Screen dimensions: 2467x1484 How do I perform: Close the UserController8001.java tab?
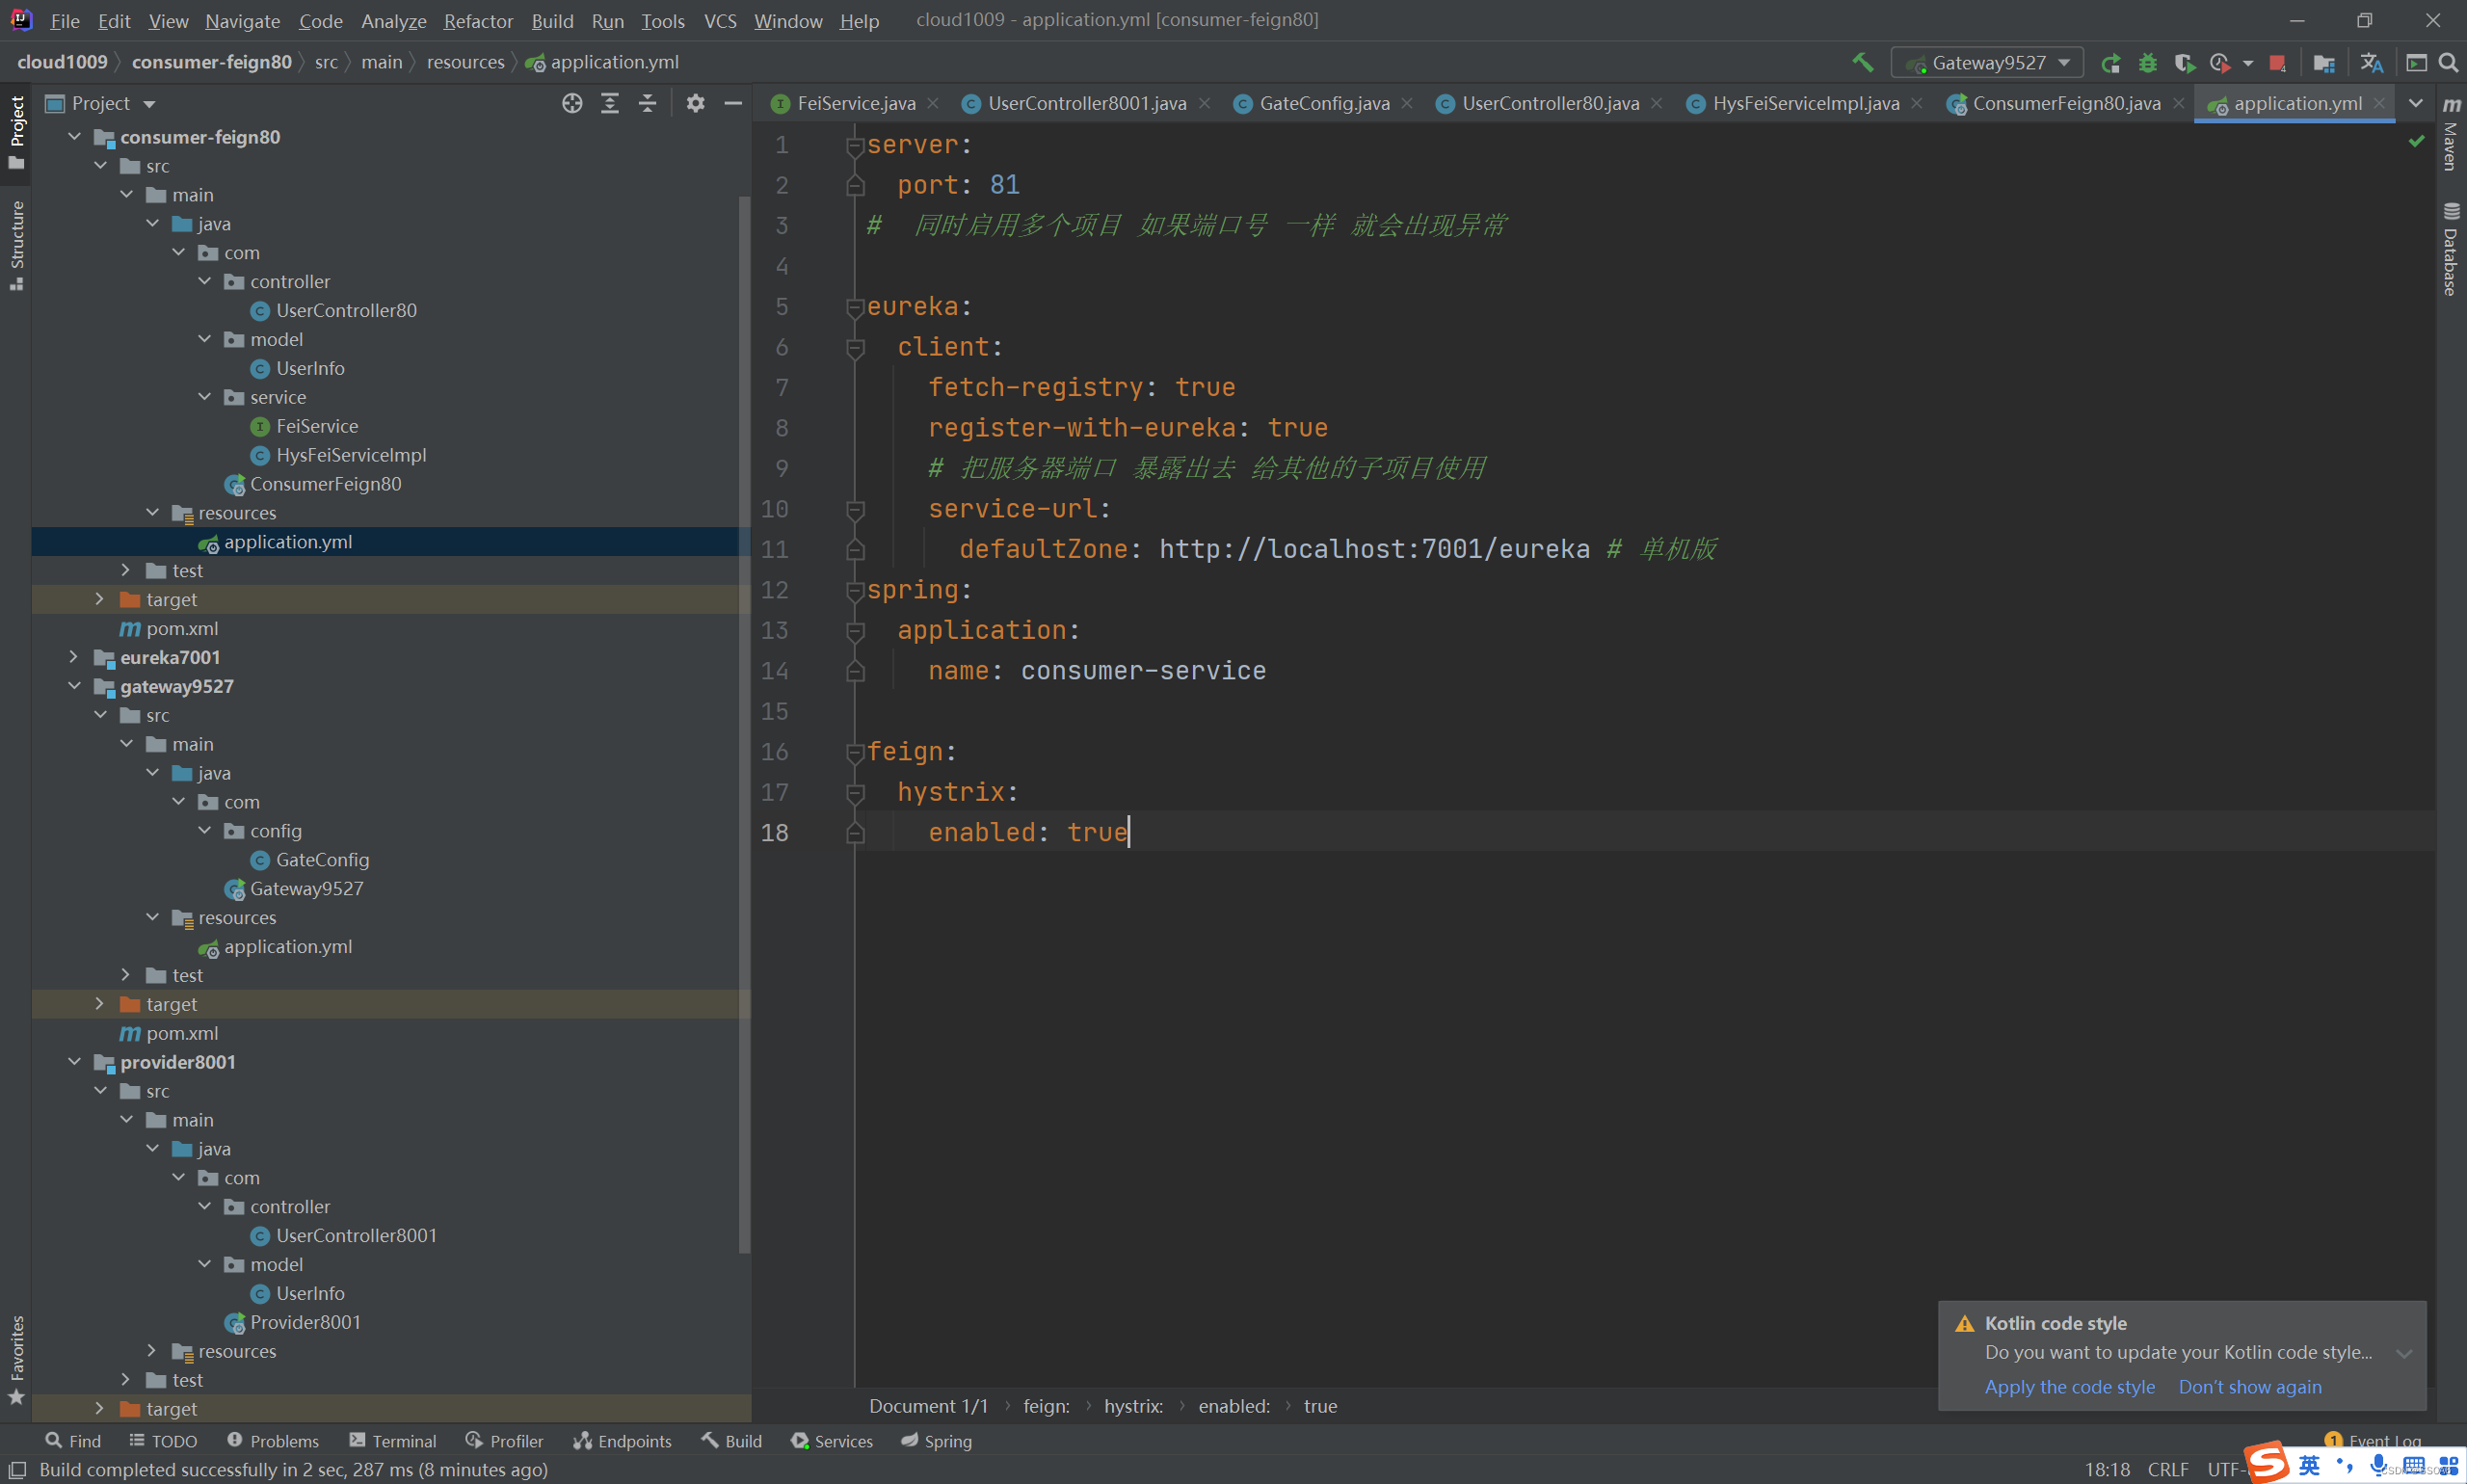pyautogui.click(x=1205, y=103)
